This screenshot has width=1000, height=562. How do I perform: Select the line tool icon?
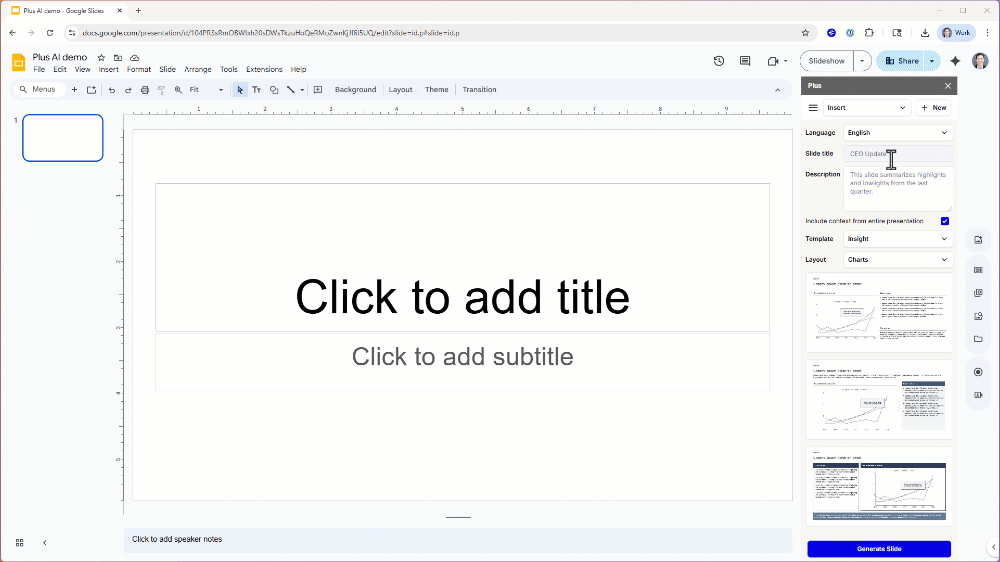(x=291, y=90)
